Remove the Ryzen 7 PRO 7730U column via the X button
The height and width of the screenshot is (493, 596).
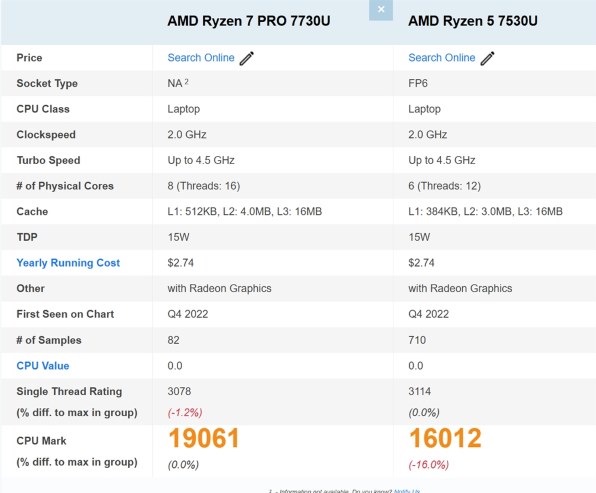(x=381, y=9)
